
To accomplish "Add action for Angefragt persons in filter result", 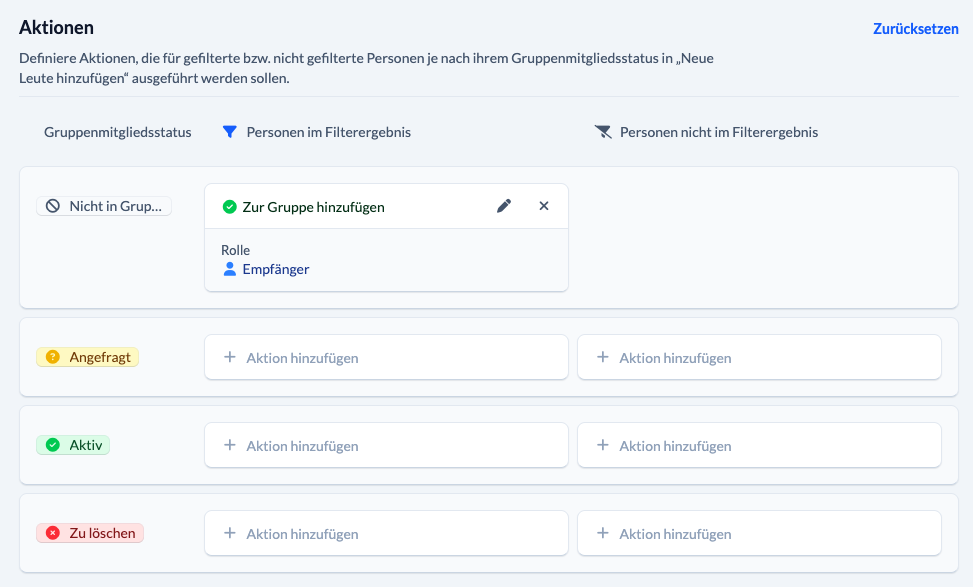I will pyautogui.click(x=386, y=357).
